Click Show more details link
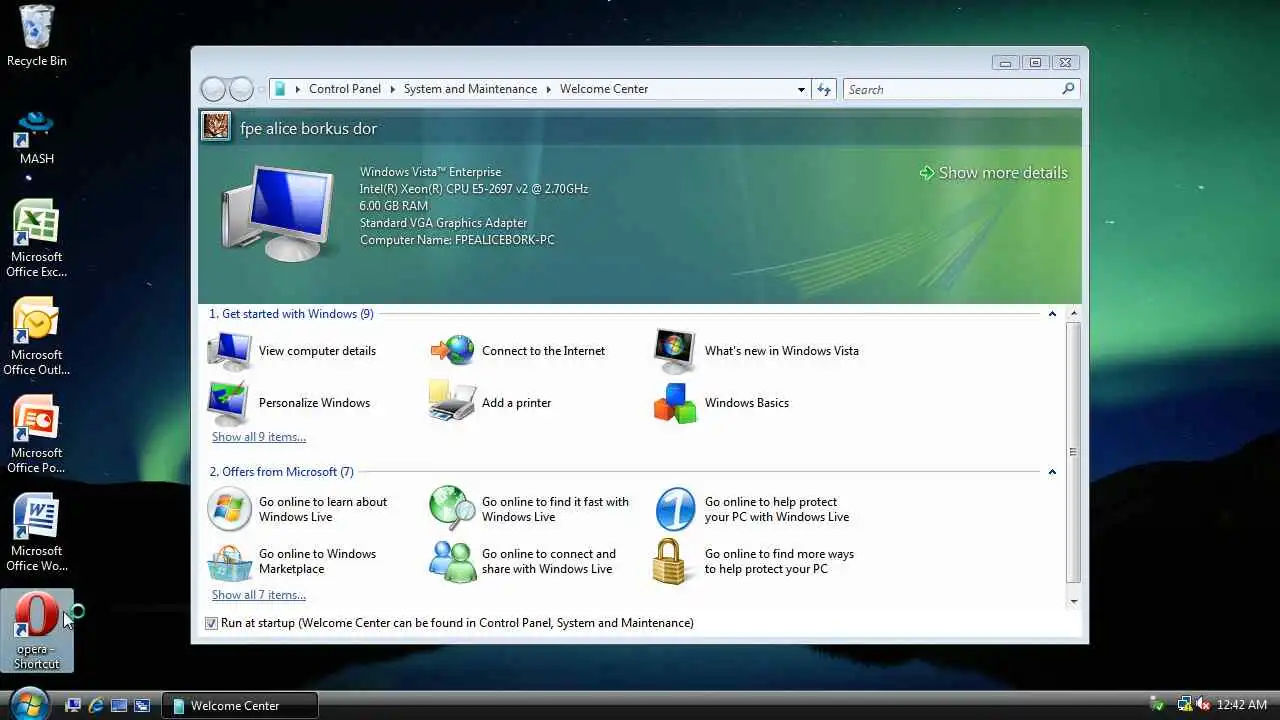1280x720 pixels. tap(993, 173)
